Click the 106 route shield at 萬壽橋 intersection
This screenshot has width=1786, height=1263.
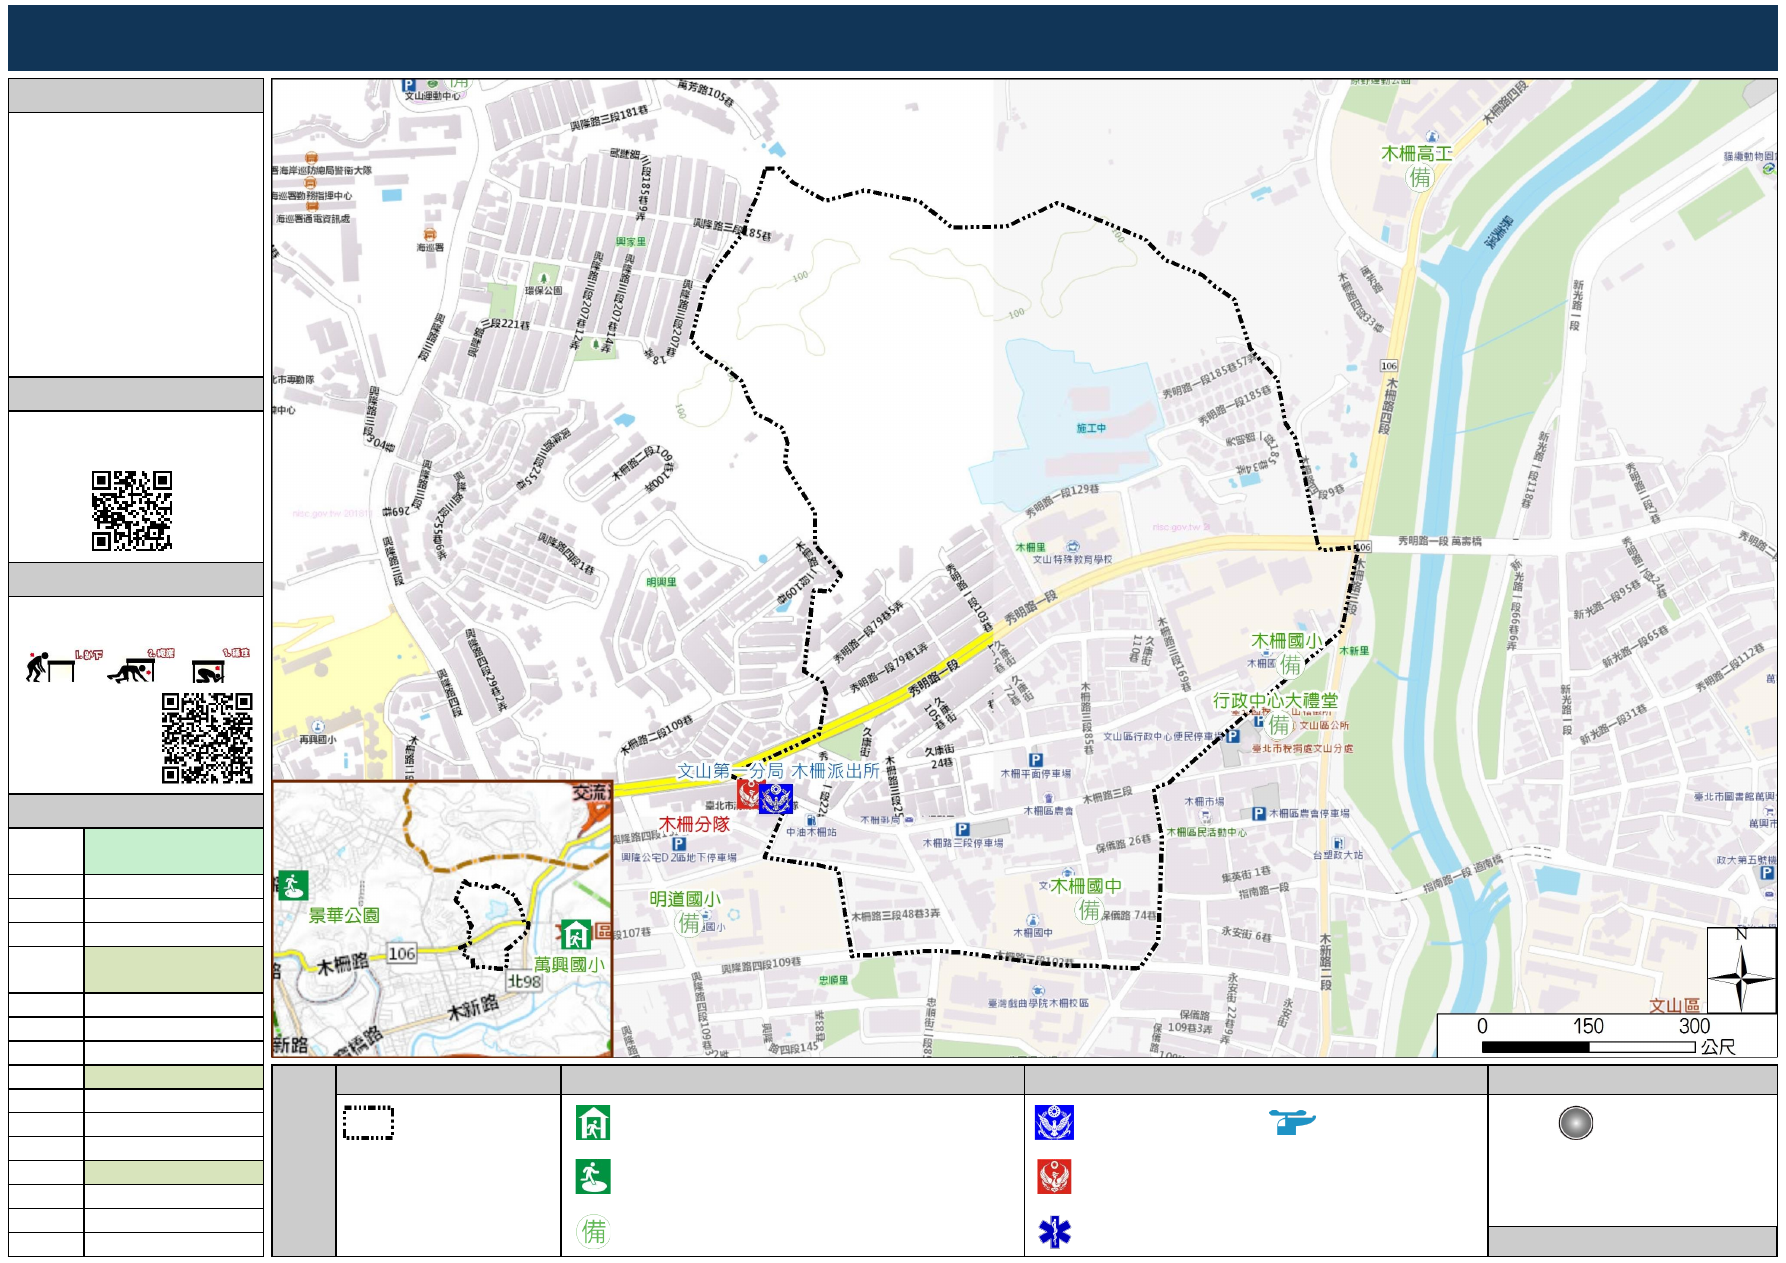[x=1362, y=547]
